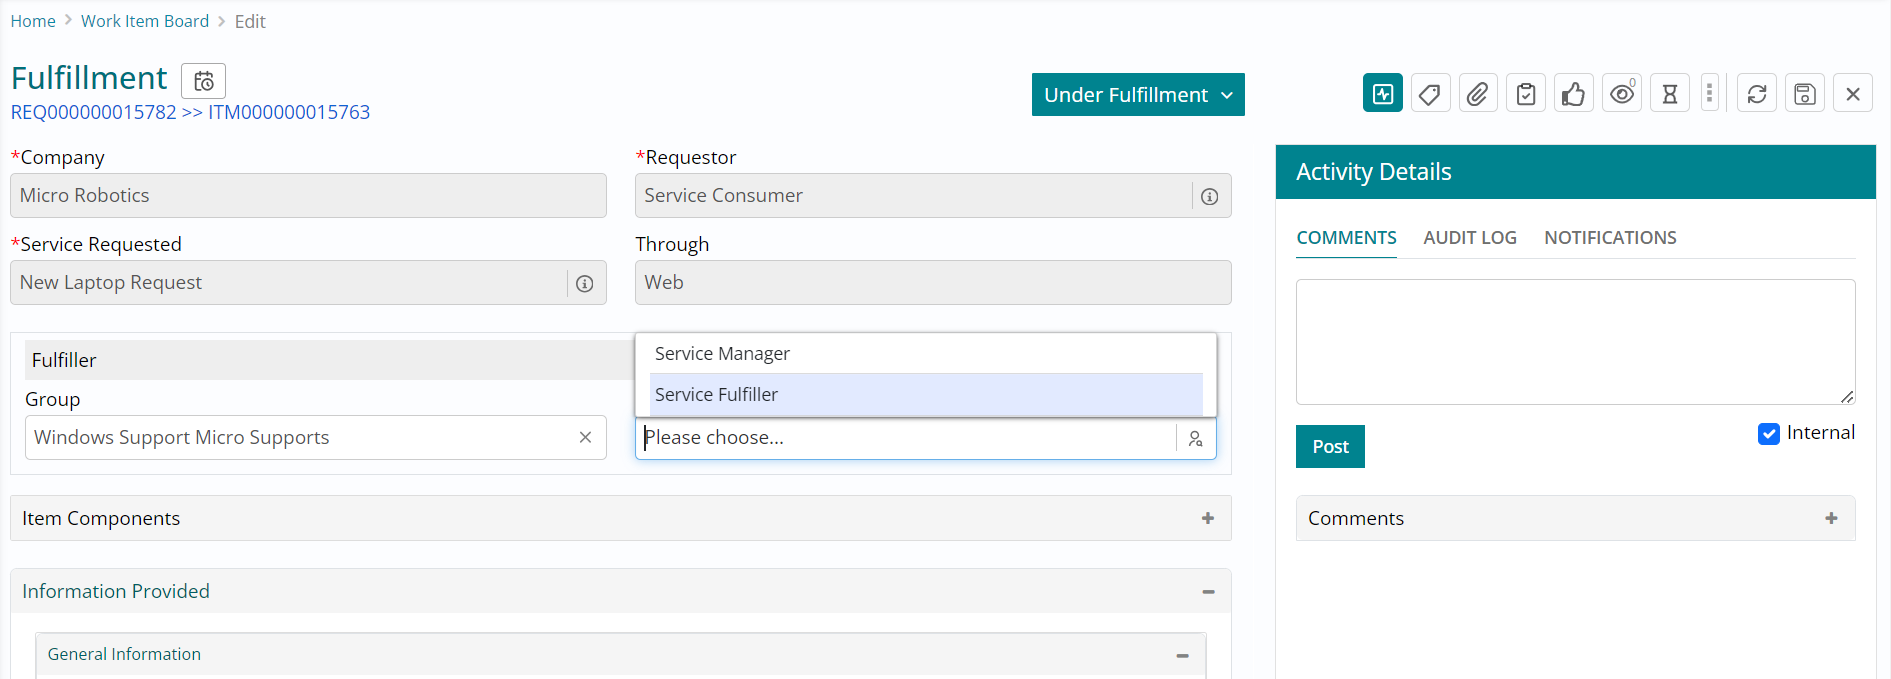The width and height of the screenshot is (1891, 679).
Task: Save the work item using floppy icon
Action: tap(1804, 94)
